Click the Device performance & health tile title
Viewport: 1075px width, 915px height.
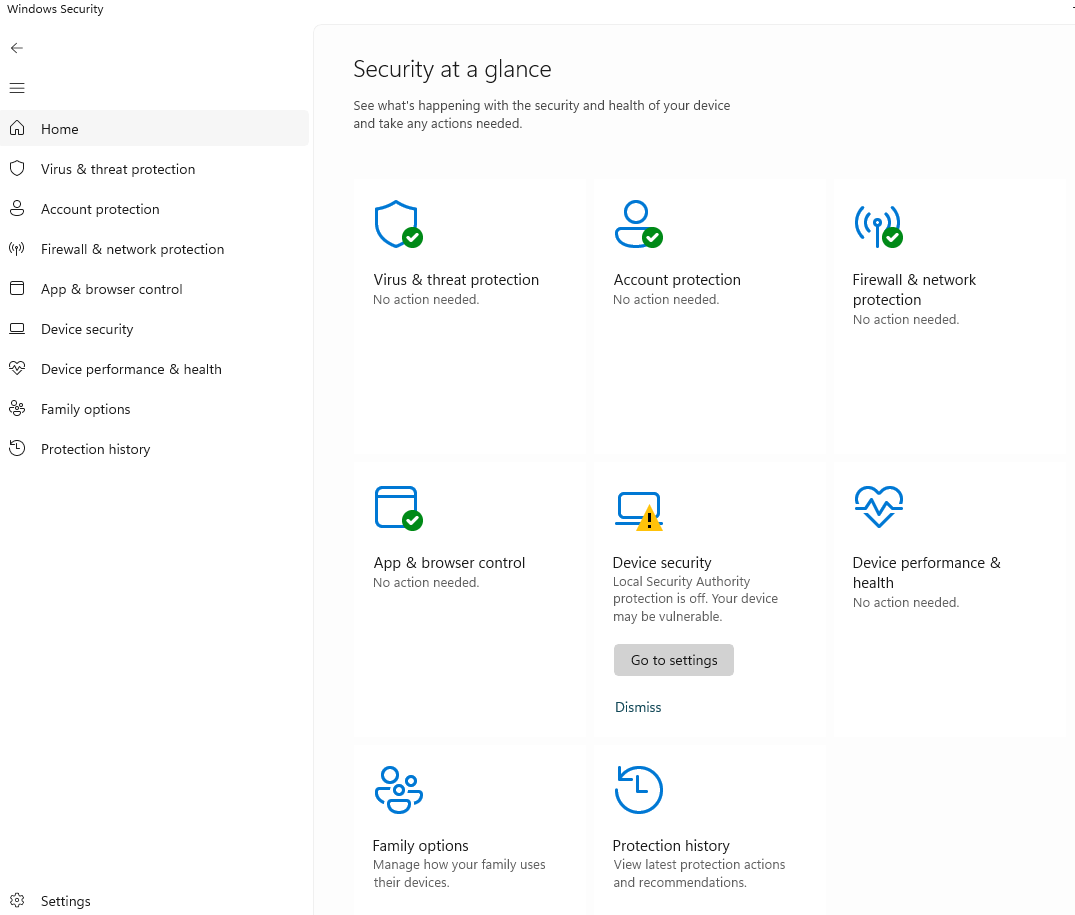click(926, 572)
